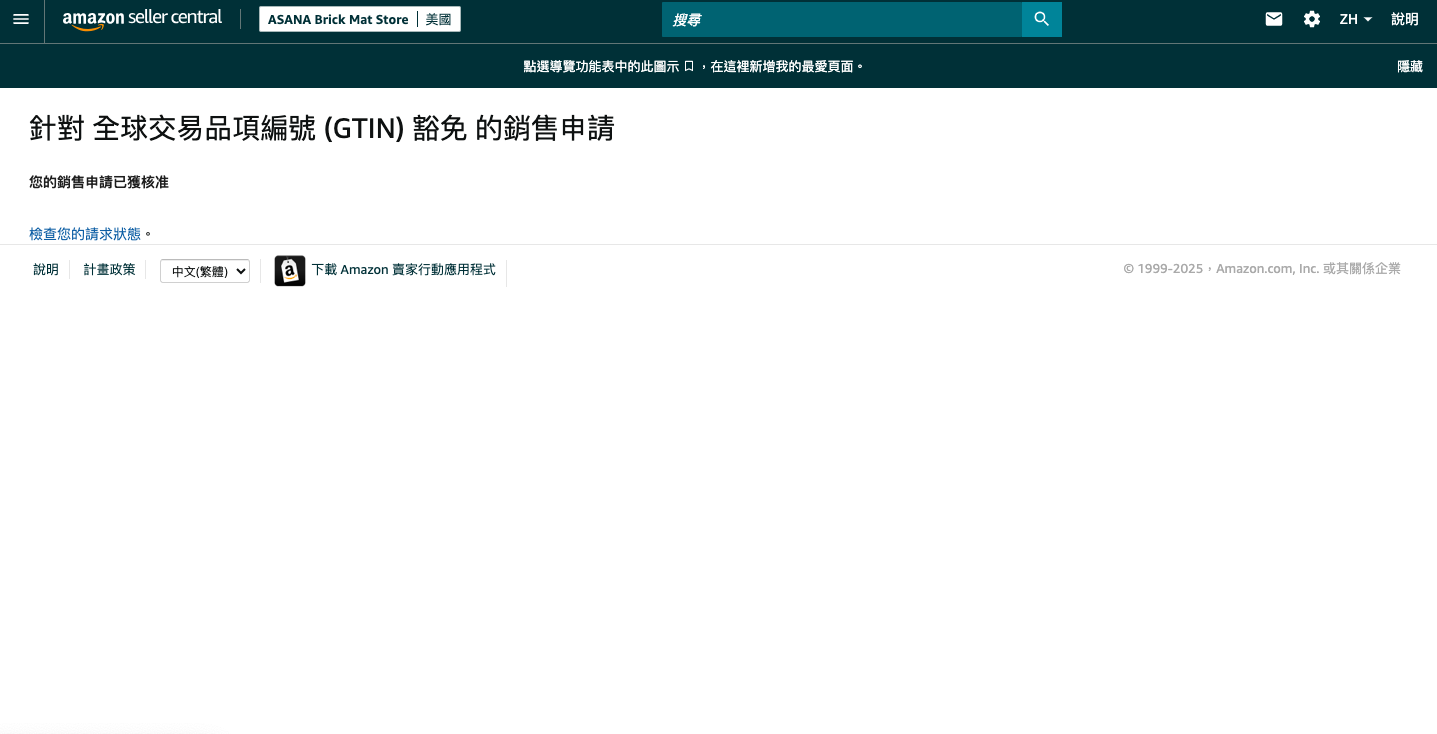Click 下載 Amazon 賣家行動應用程式 link

[x=404, y=270]
